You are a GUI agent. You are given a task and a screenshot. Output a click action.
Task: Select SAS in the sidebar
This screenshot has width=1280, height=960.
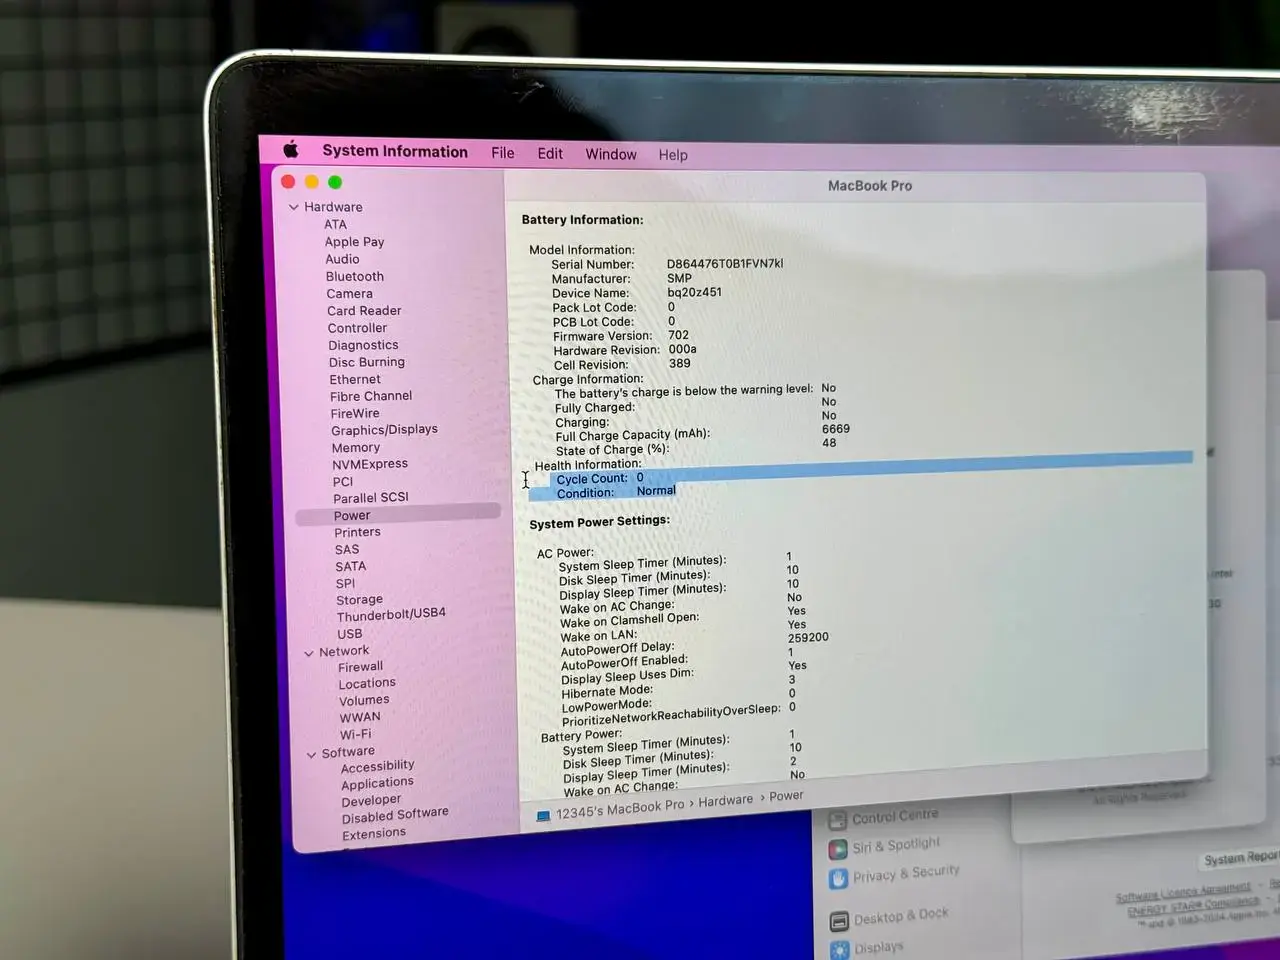pos(347,549)
